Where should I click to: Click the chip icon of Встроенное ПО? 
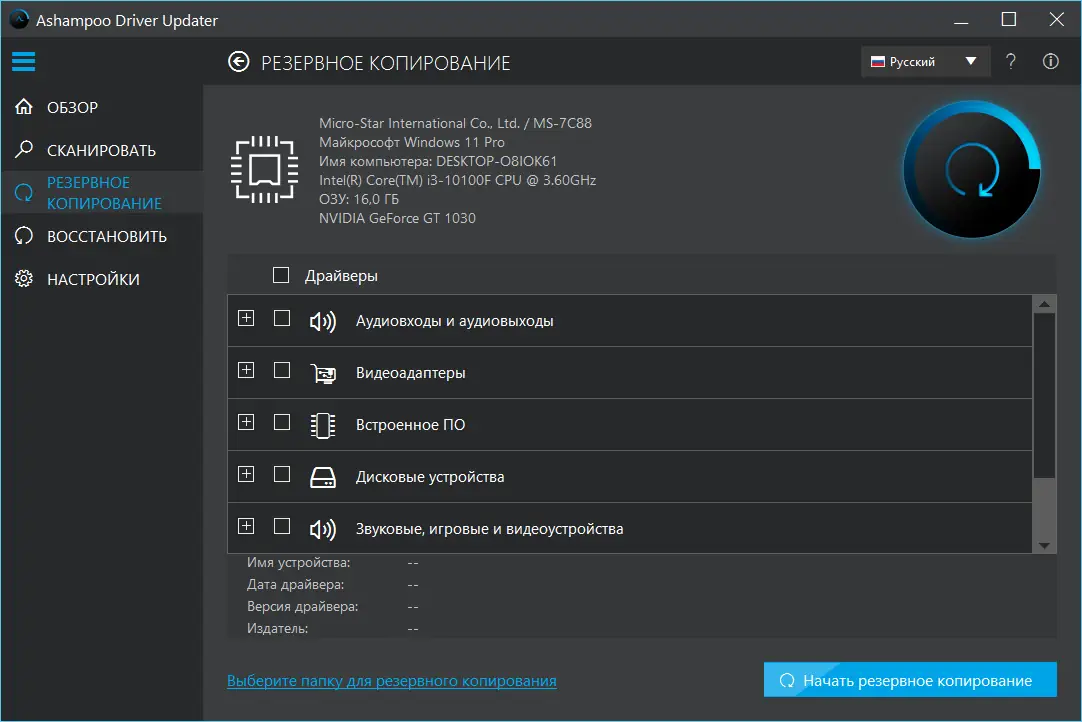click(x=322, y=425)
